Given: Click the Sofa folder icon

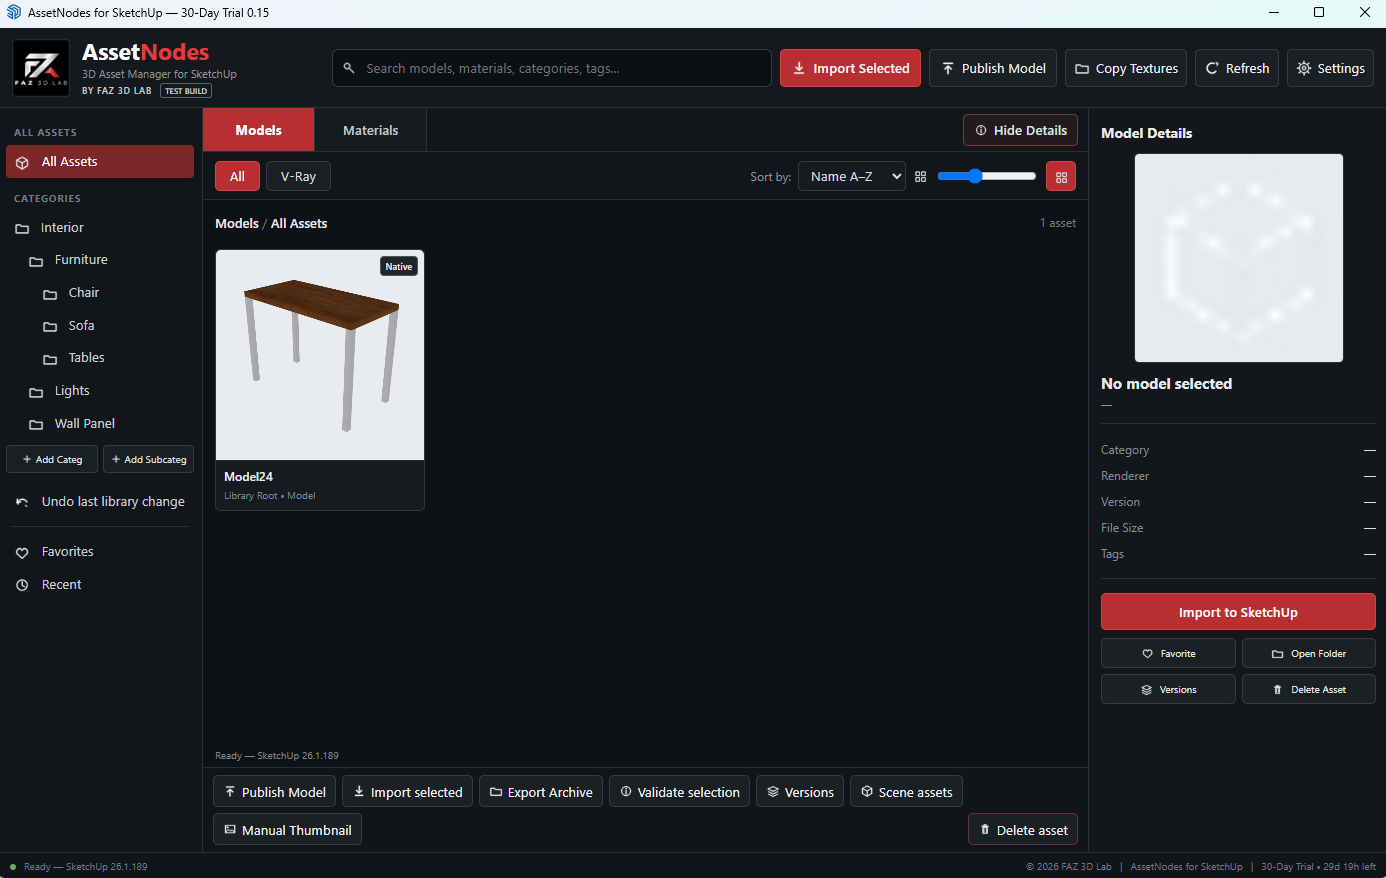Looking at the screenshot, I should [x=50, y=327].
